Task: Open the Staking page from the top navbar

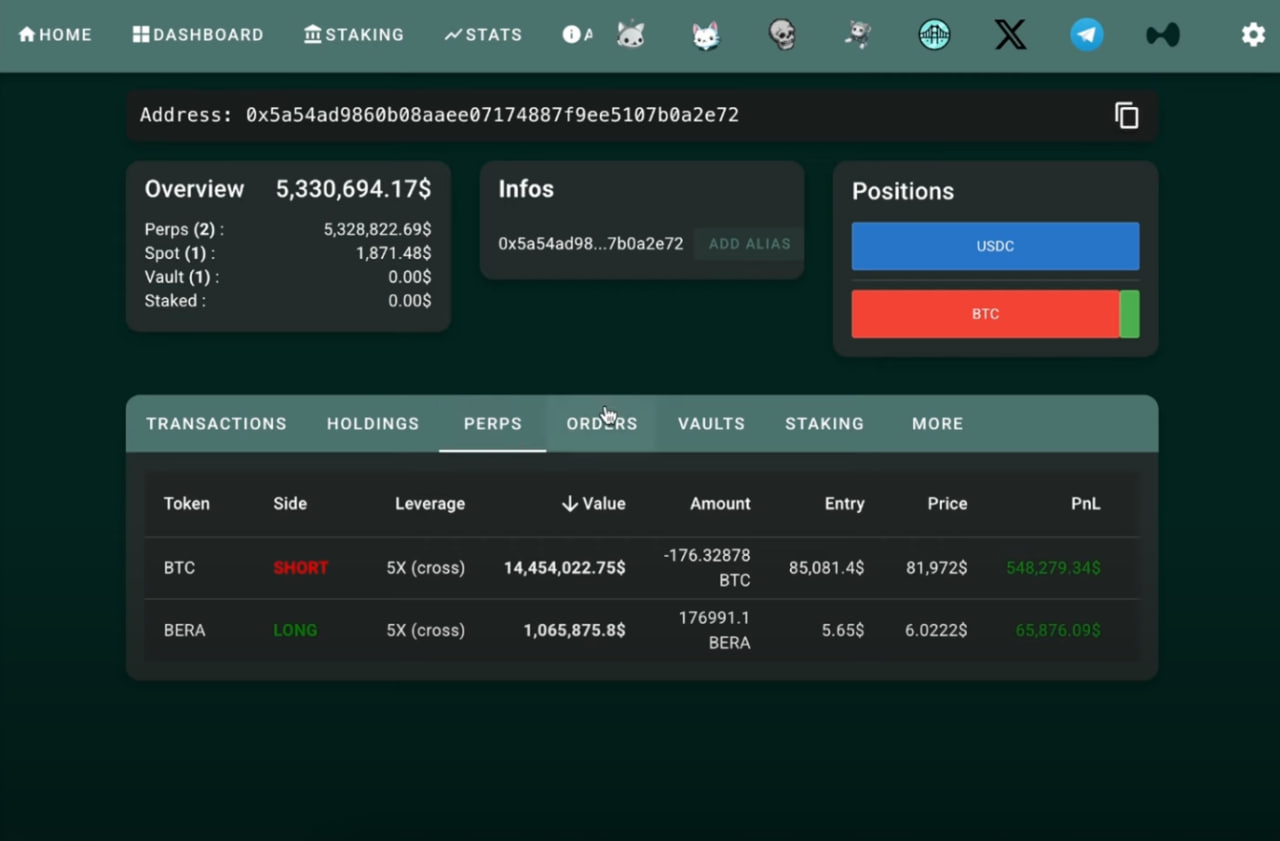Action: pyautogui.click(x=354, y=35)
